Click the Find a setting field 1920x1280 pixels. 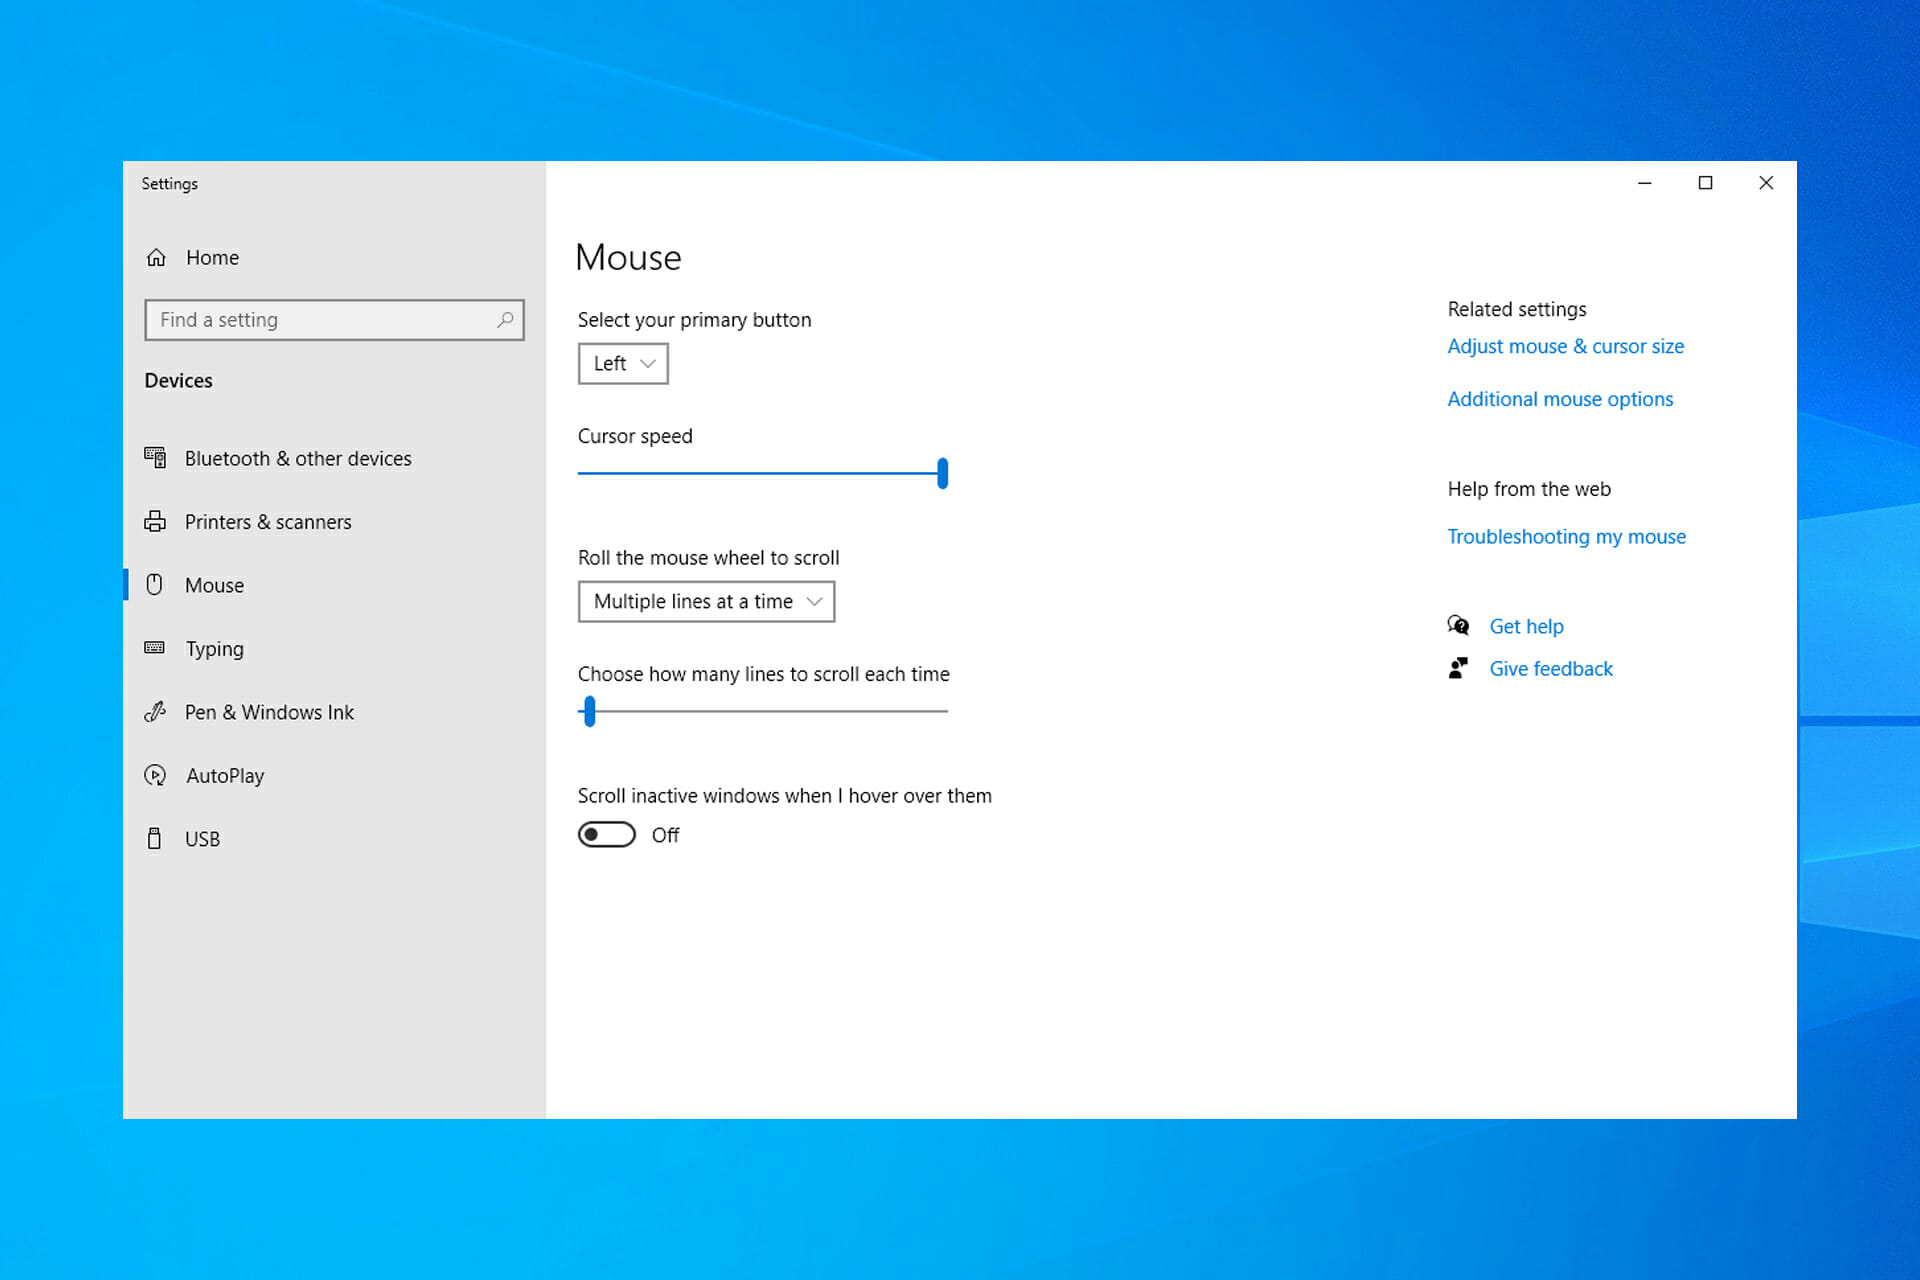[x=334, y=320]
